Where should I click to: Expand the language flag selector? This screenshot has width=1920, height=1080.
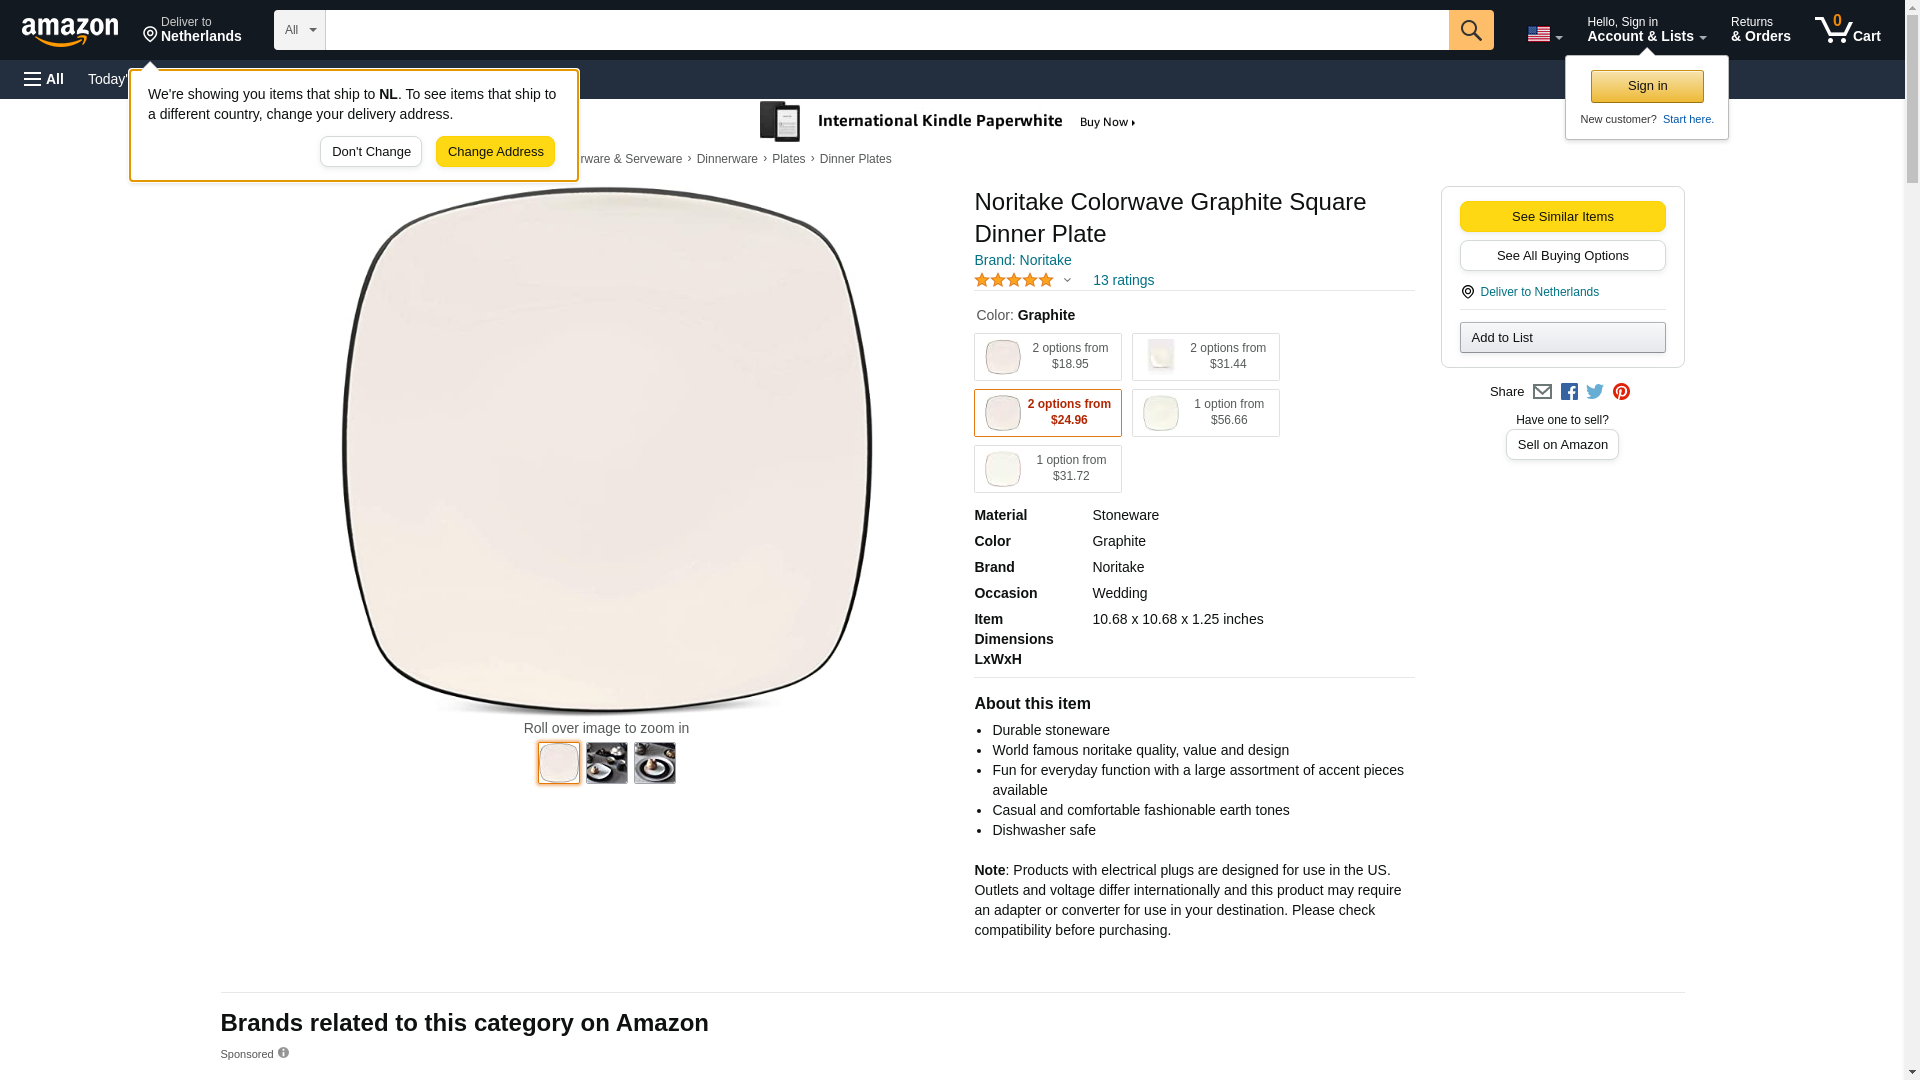pyautogui.click(x=1544, y=34)
